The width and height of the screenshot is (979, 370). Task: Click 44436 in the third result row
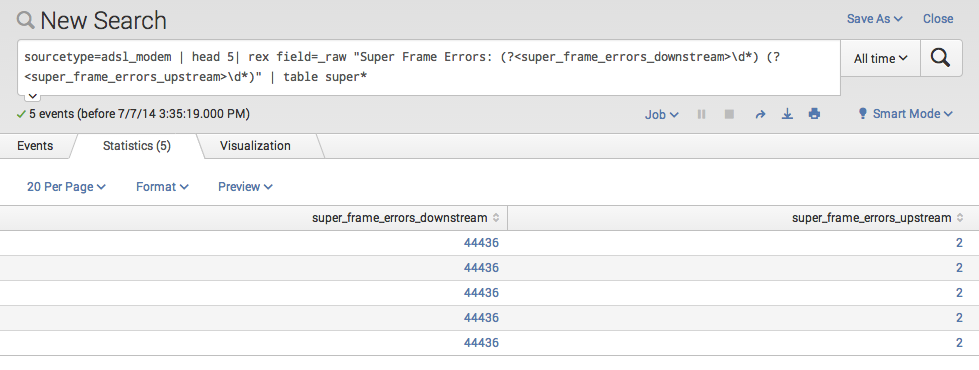pos(481,293)
